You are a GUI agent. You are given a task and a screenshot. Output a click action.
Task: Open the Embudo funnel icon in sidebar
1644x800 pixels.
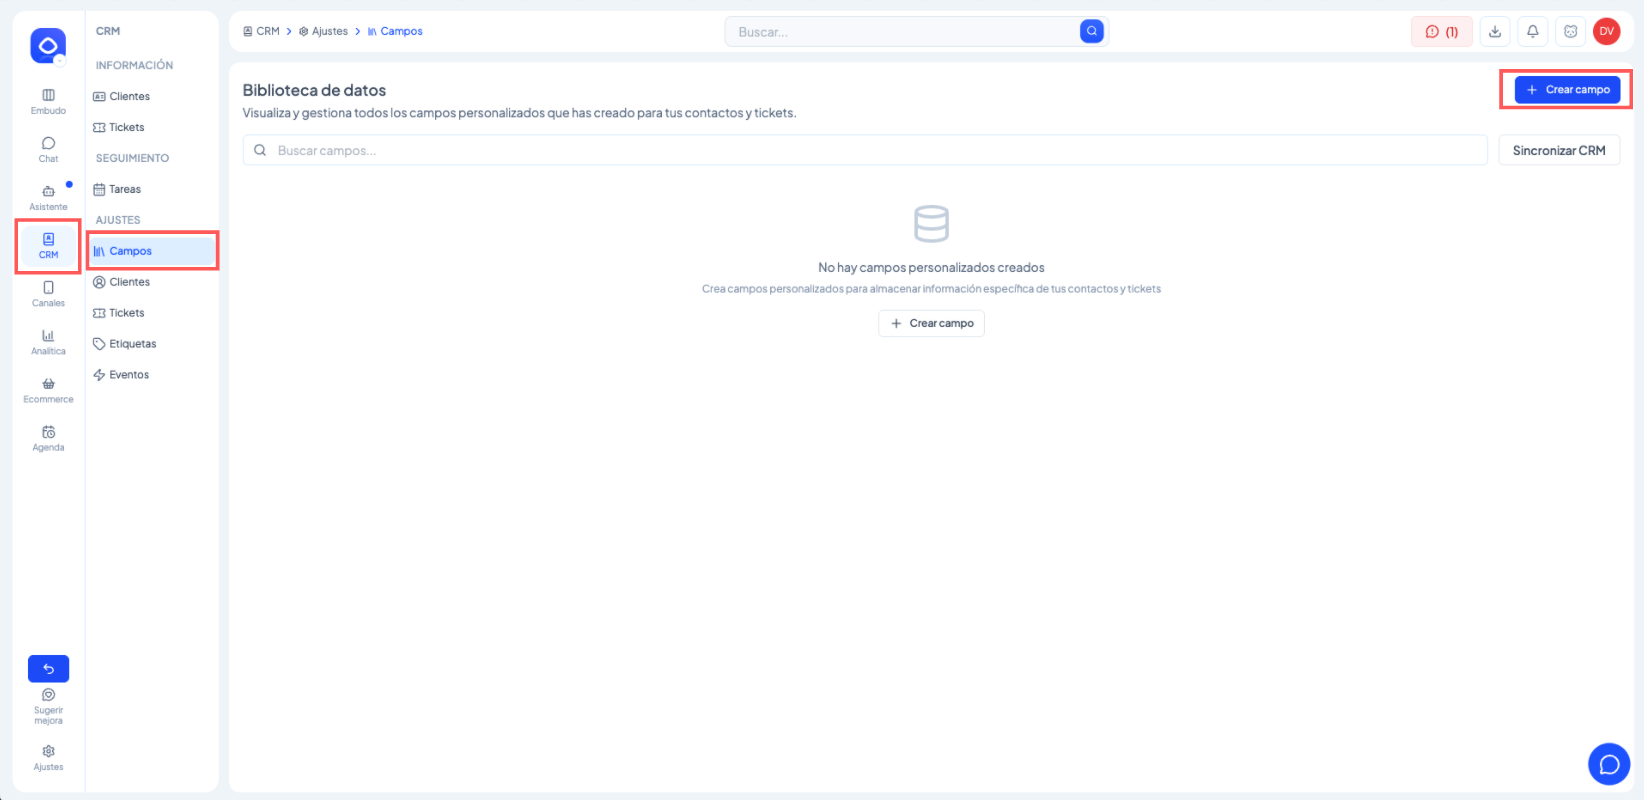click(x=48, y=95)
